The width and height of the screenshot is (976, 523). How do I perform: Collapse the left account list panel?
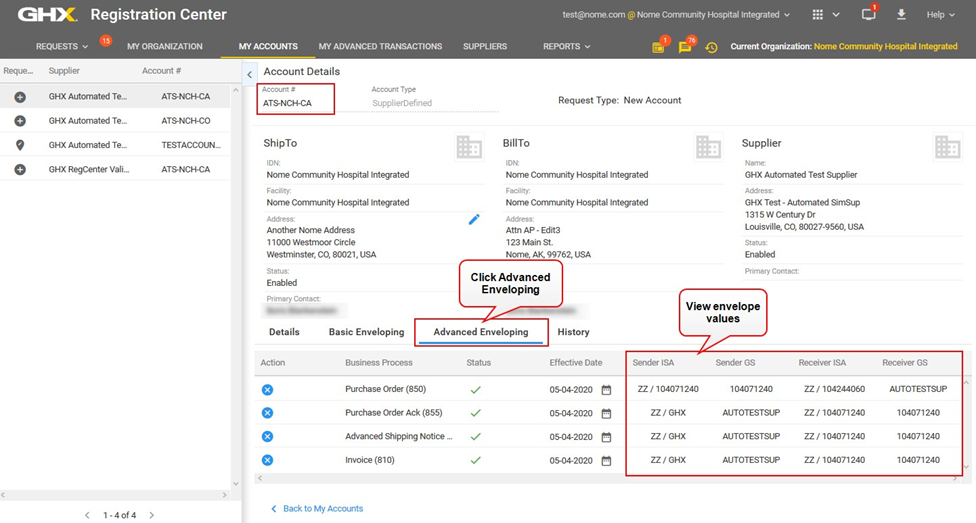(x=249, y=75)
